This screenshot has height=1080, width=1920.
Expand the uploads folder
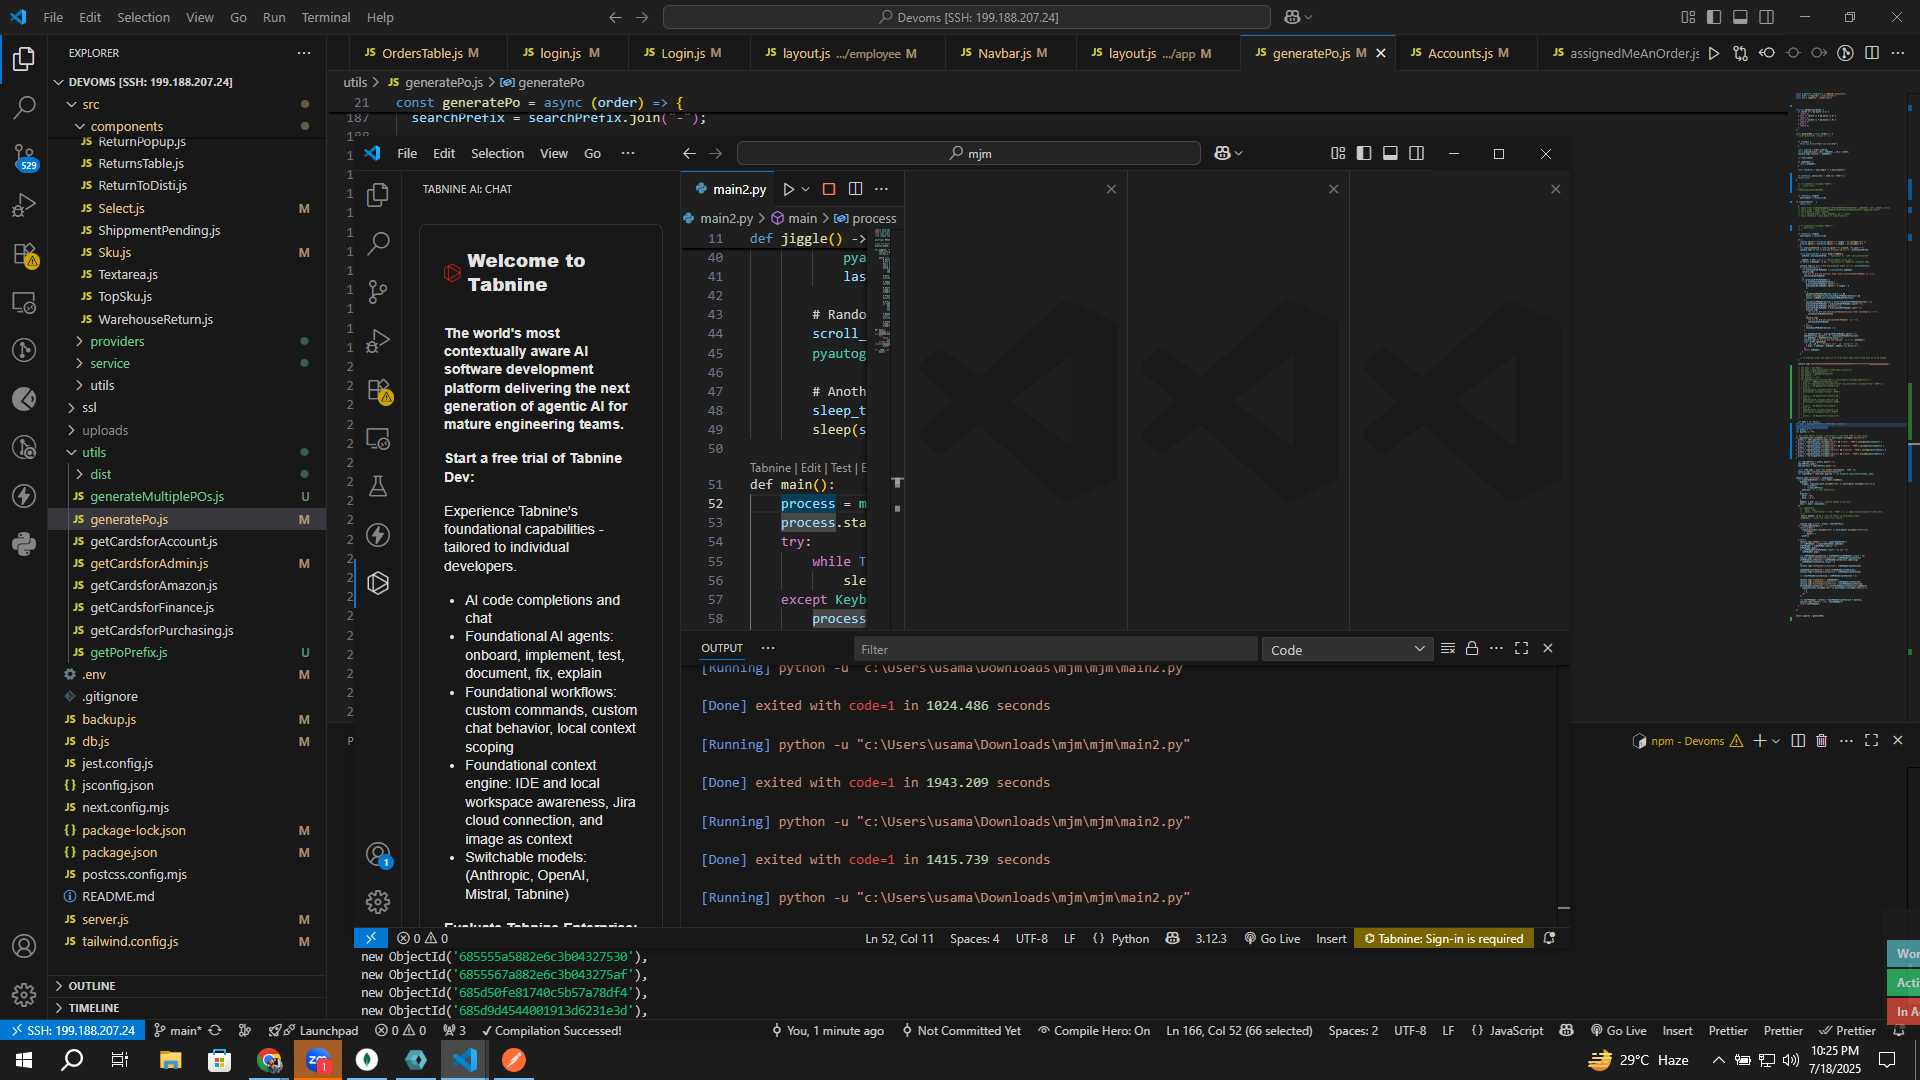(105, 430)
